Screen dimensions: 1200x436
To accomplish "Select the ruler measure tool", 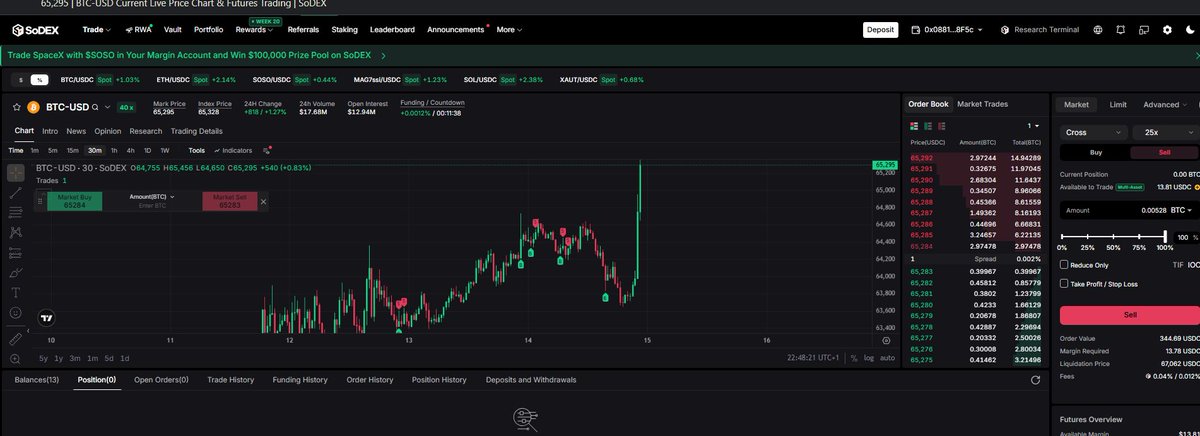I will (x=16, y=338).
